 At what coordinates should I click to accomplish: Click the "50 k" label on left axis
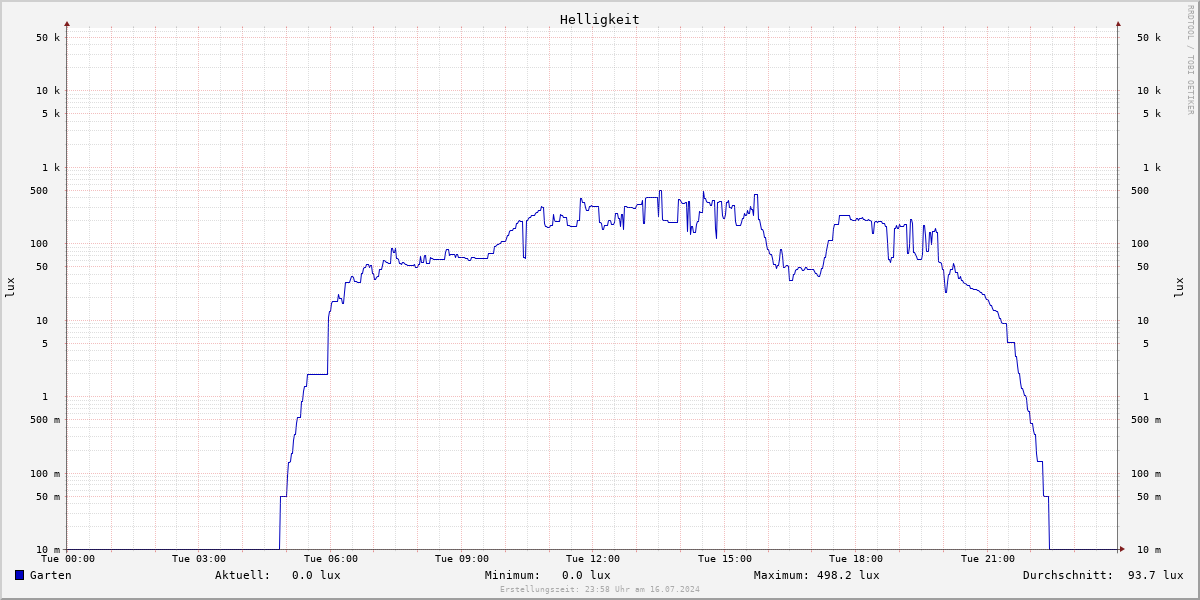point(48,38)
